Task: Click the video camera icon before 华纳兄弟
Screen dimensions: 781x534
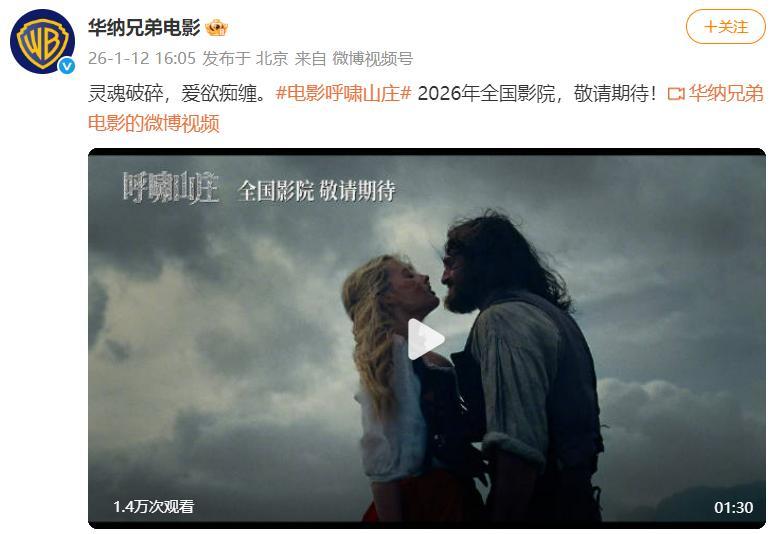Action: pyautogui.click(x=676, y=93)
